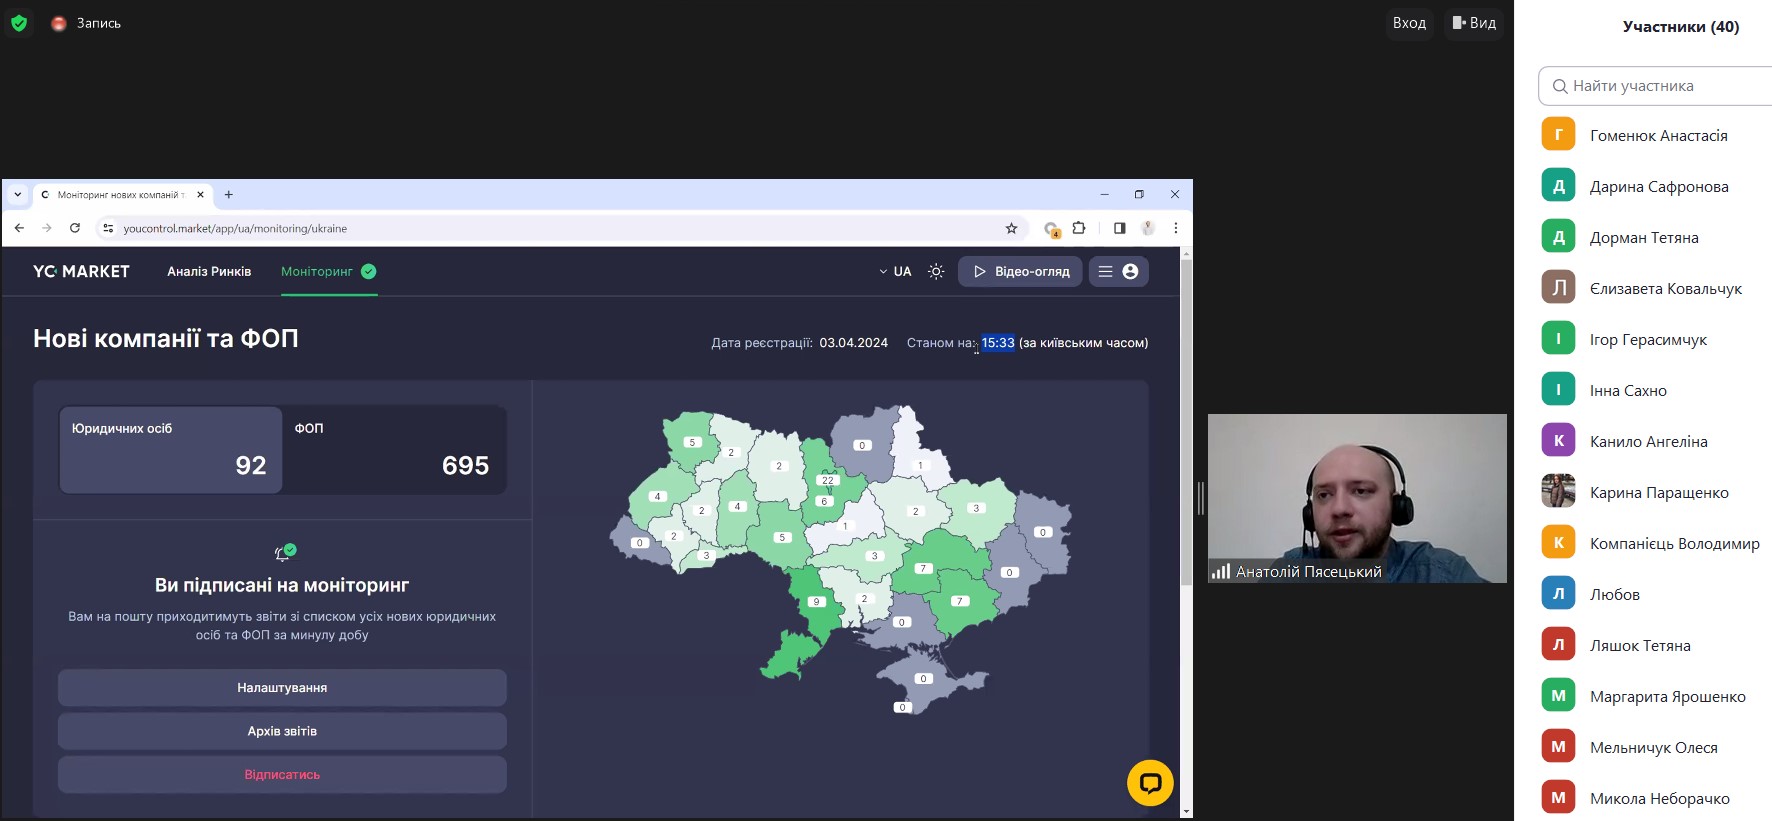Screen dimensions: 1772x821
Task: Click Відписатись to unsubscribe
Action: click(x=282, y=775)
